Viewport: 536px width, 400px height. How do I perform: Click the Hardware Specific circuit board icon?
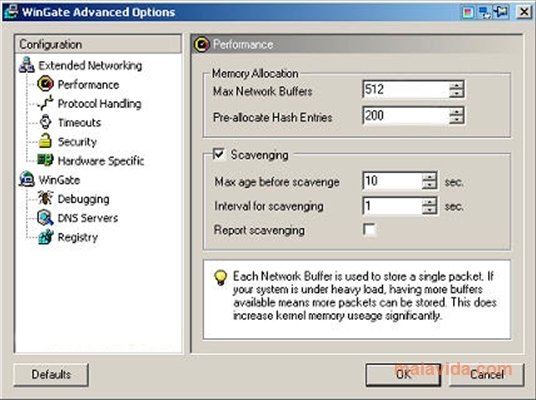[x=45, y=160]
